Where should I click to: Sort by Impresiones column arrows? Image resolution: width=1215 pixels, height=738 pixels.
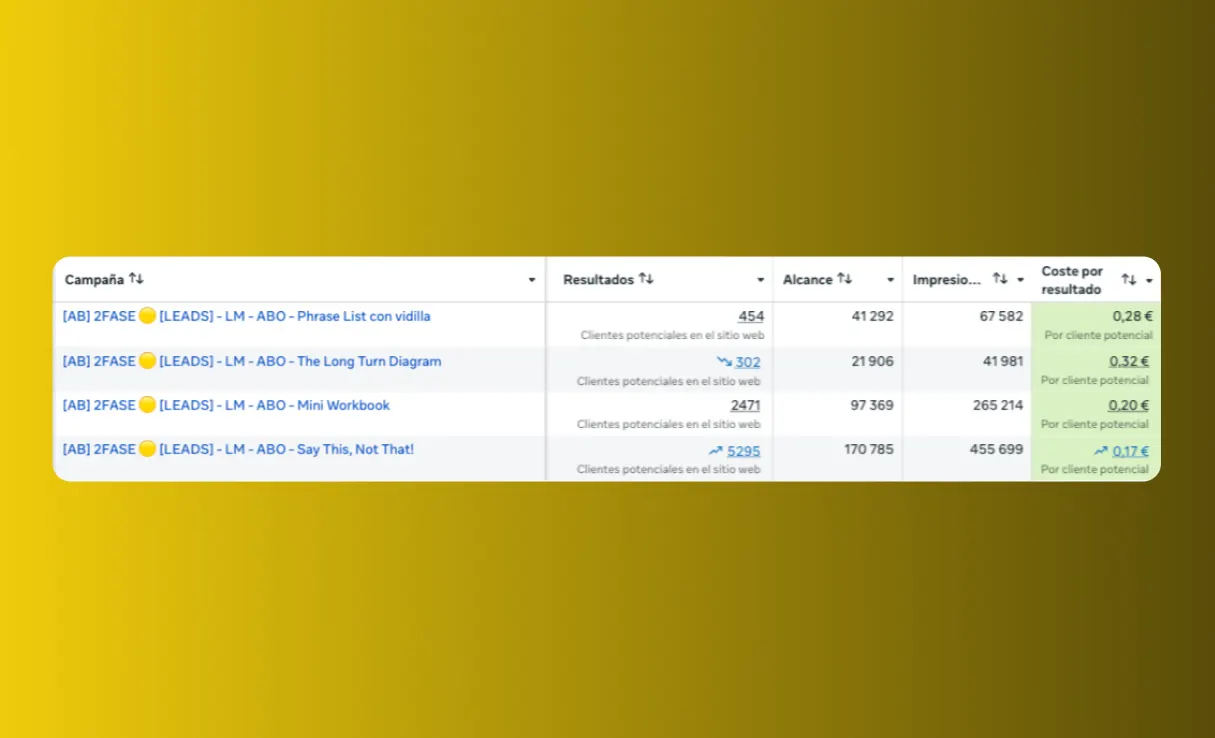[1000, 279]
